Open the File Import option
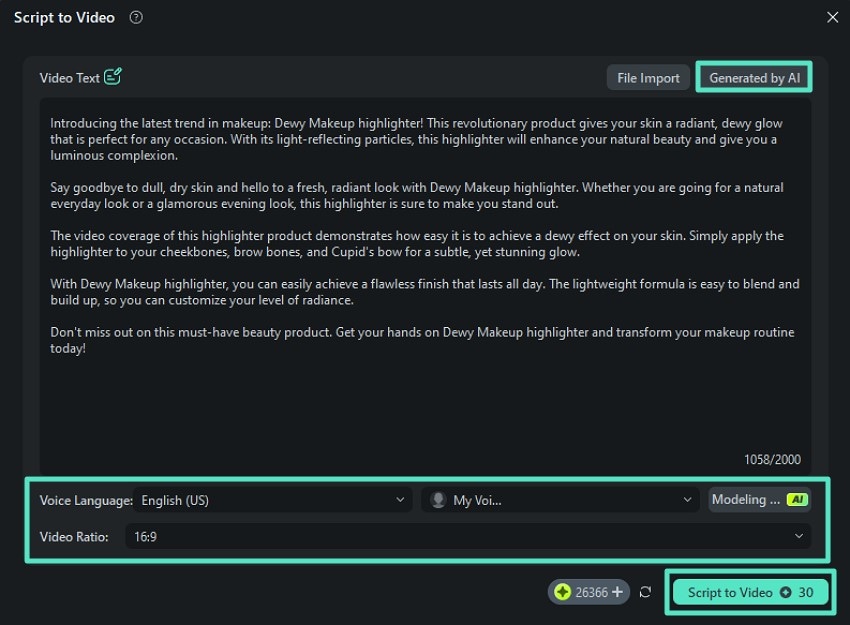 pyautogui.click(x=648, y=78)
